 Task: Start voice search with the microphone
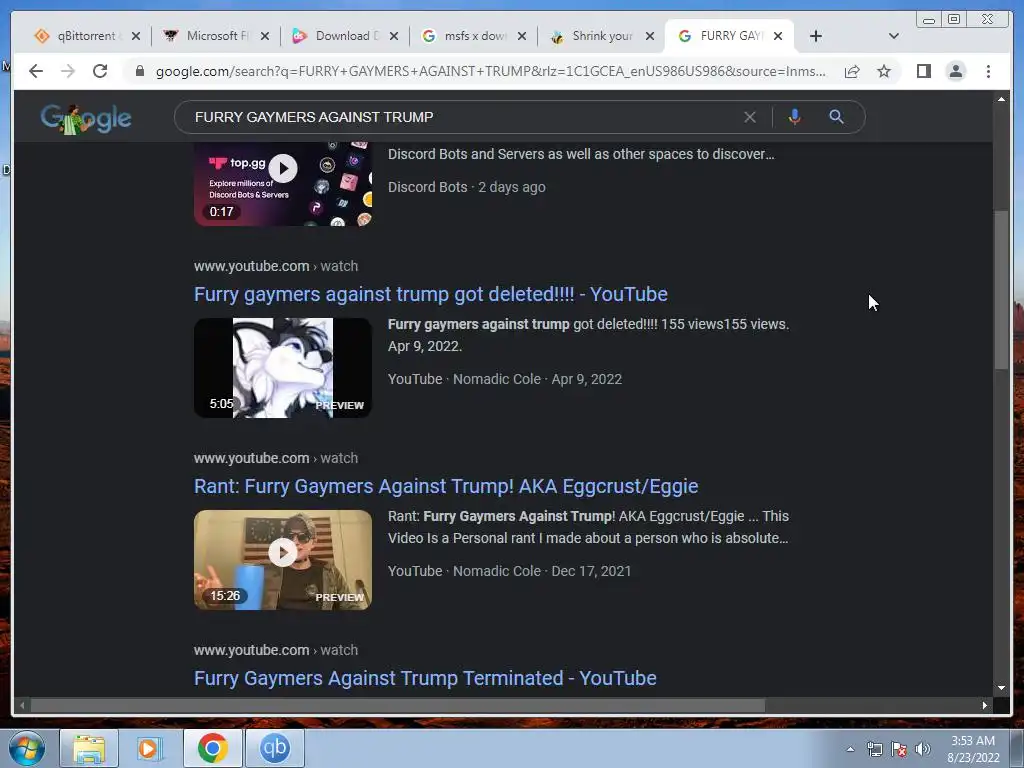[x=794, y=117]
